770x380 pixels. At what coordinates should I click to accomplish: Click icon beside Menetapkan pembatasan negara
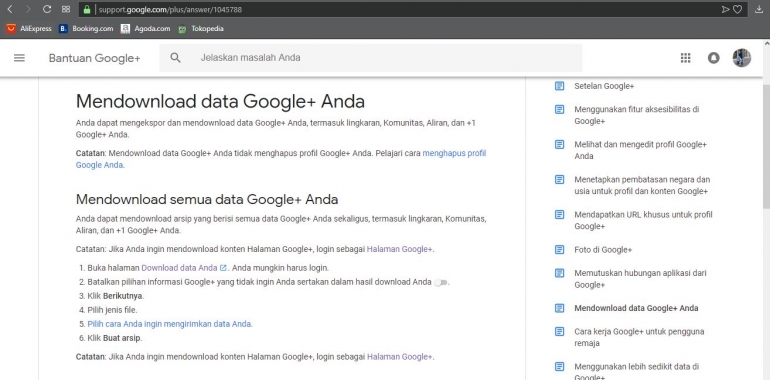tap(559, 180)
